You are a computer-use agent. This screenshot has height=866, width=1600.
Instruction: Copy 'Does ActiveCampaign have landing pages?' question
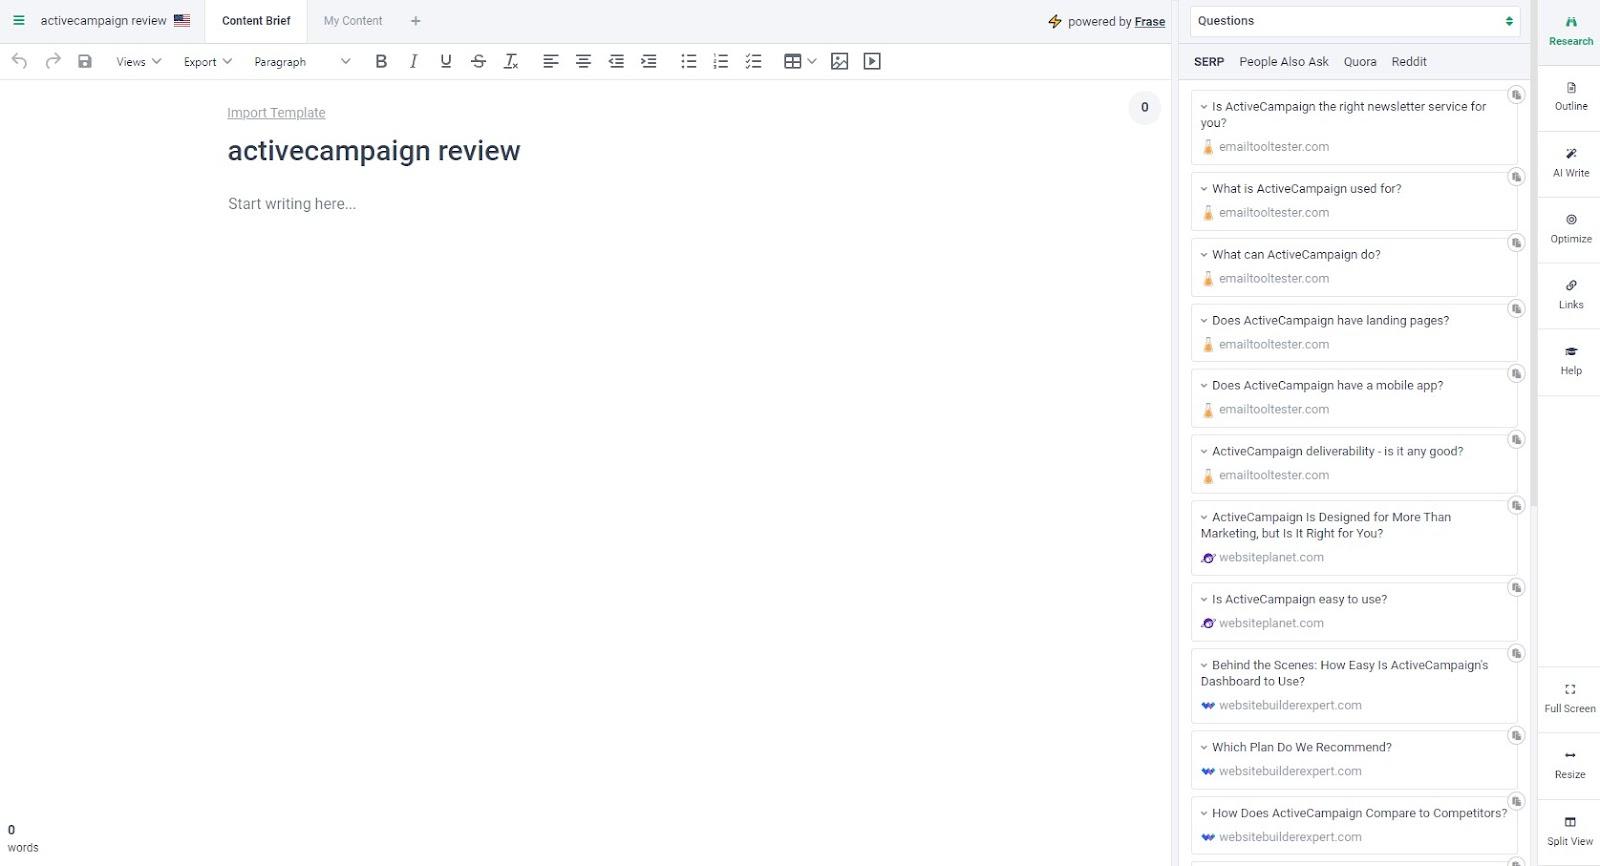[1516, 309]
